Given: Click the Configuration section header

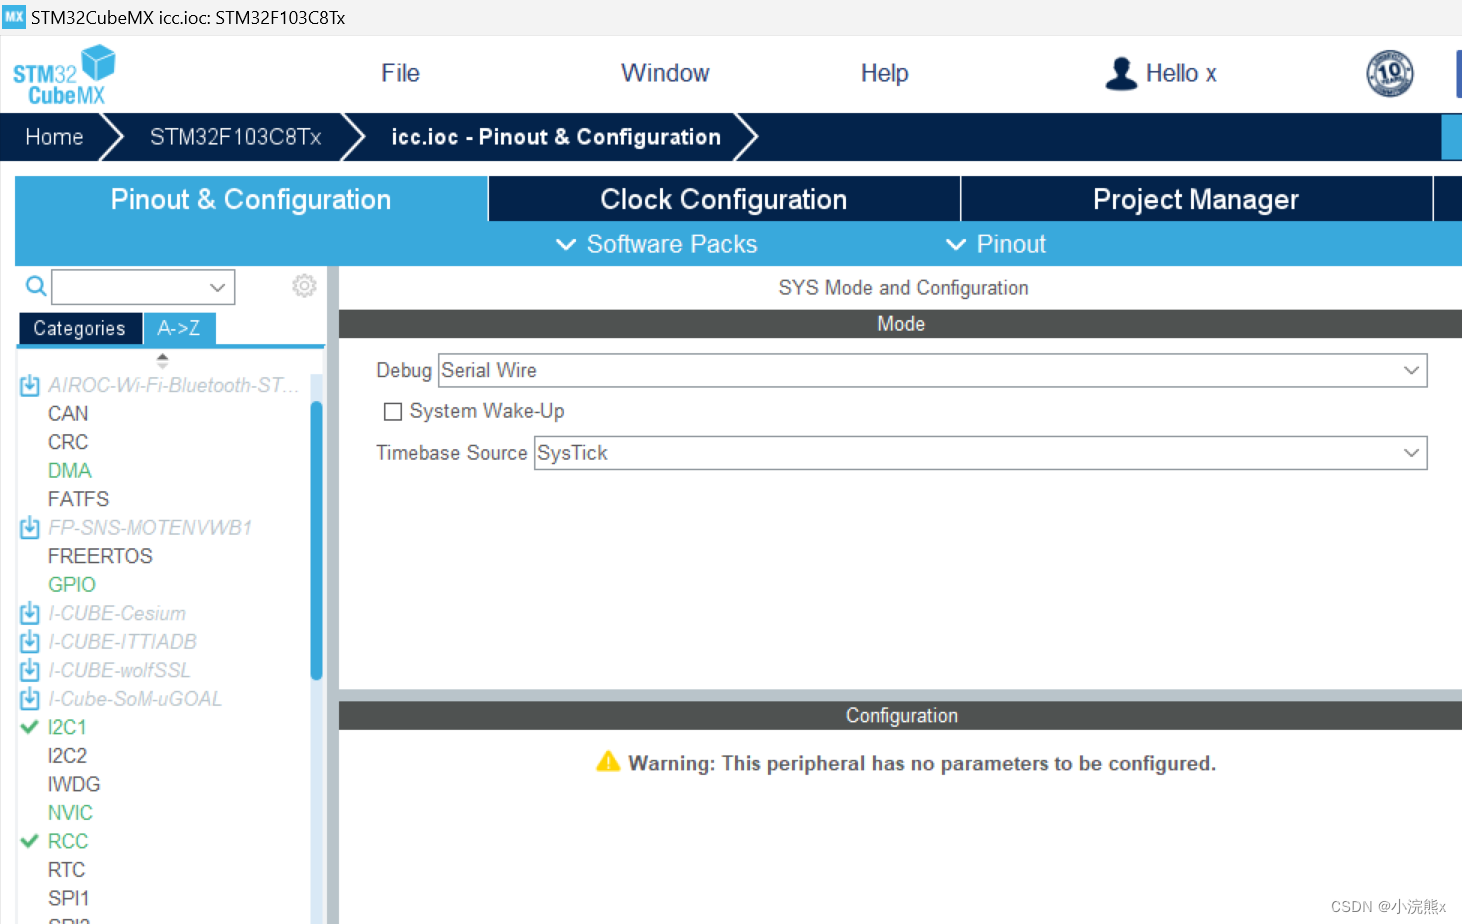Looking at the screenshot, I should pyautogui.click(x=900, y=715).
